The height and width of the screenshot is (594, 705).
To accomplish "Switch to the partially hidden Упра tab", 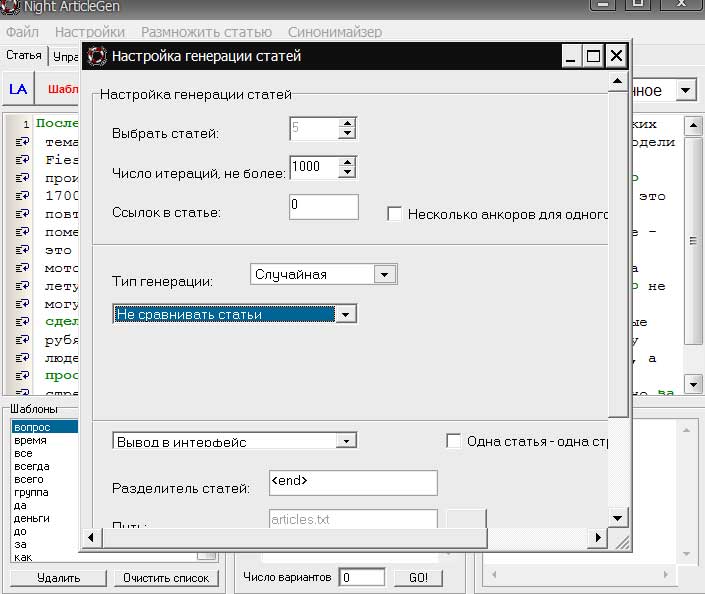I will (x=65, y=57).
